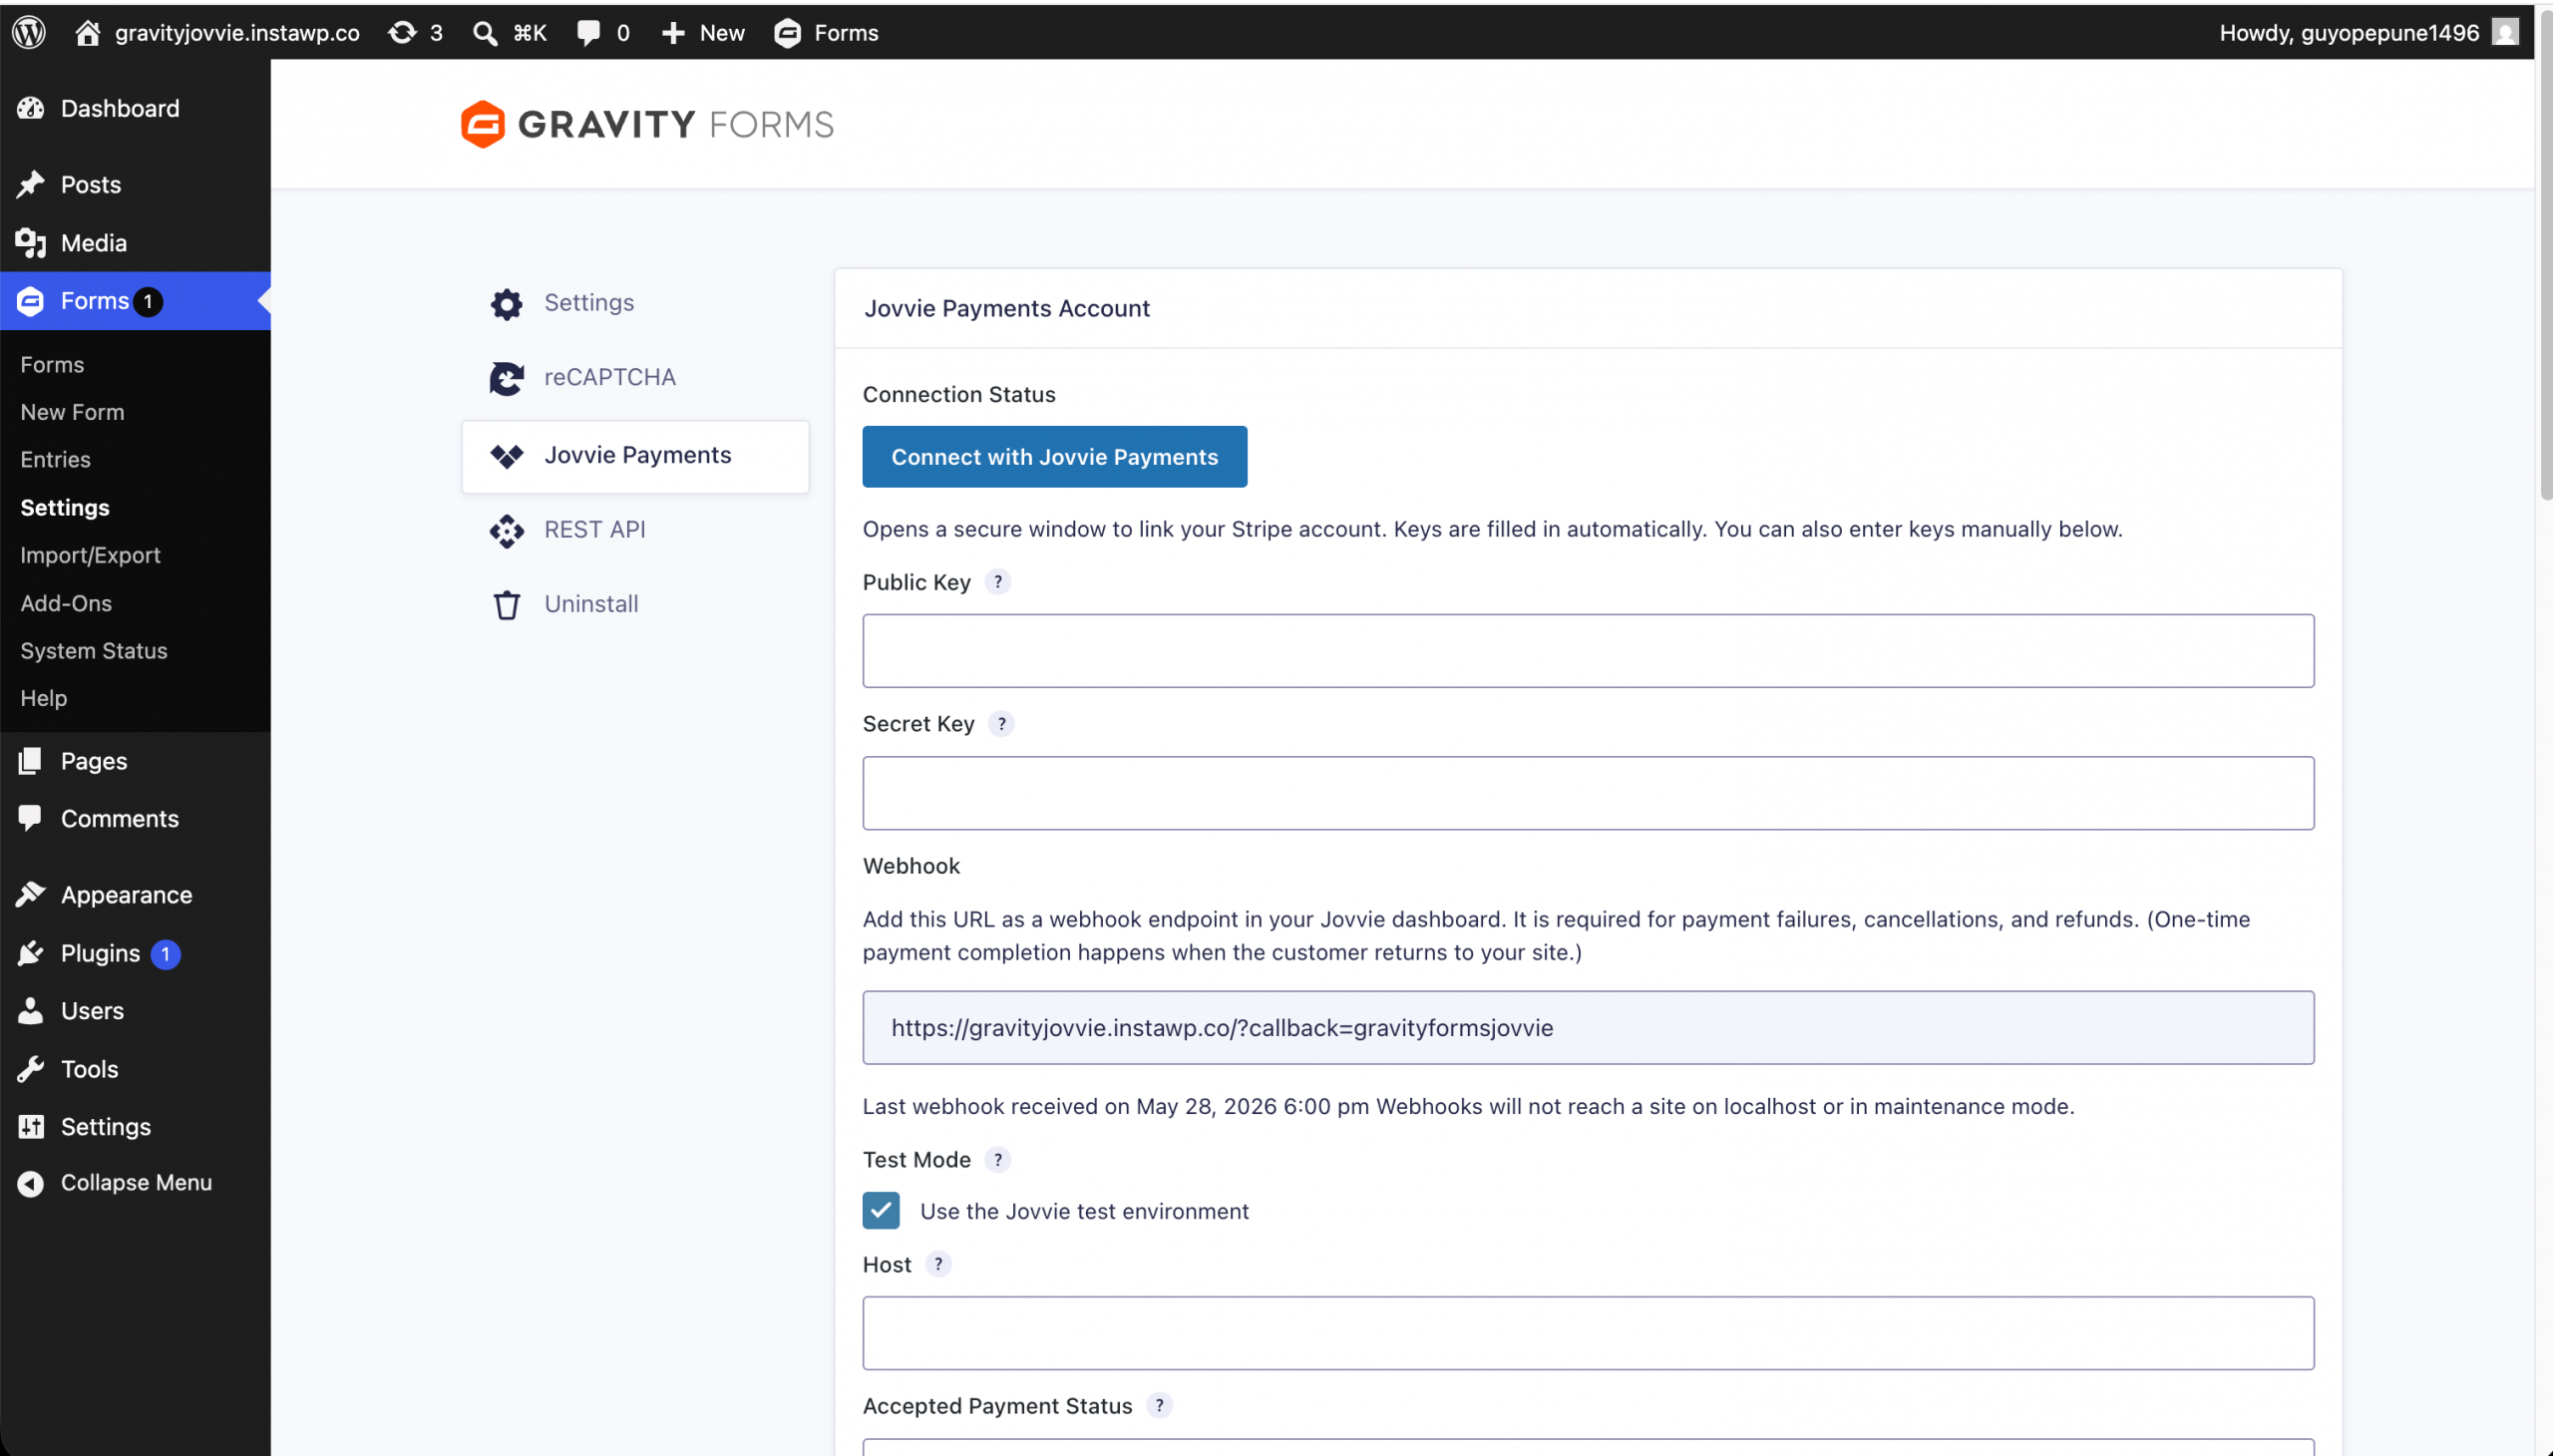Select the Jovvie Payments settings tab
Image resolution: width=2553 pixels, height=1456 pixels.
[x=635, y=456]
